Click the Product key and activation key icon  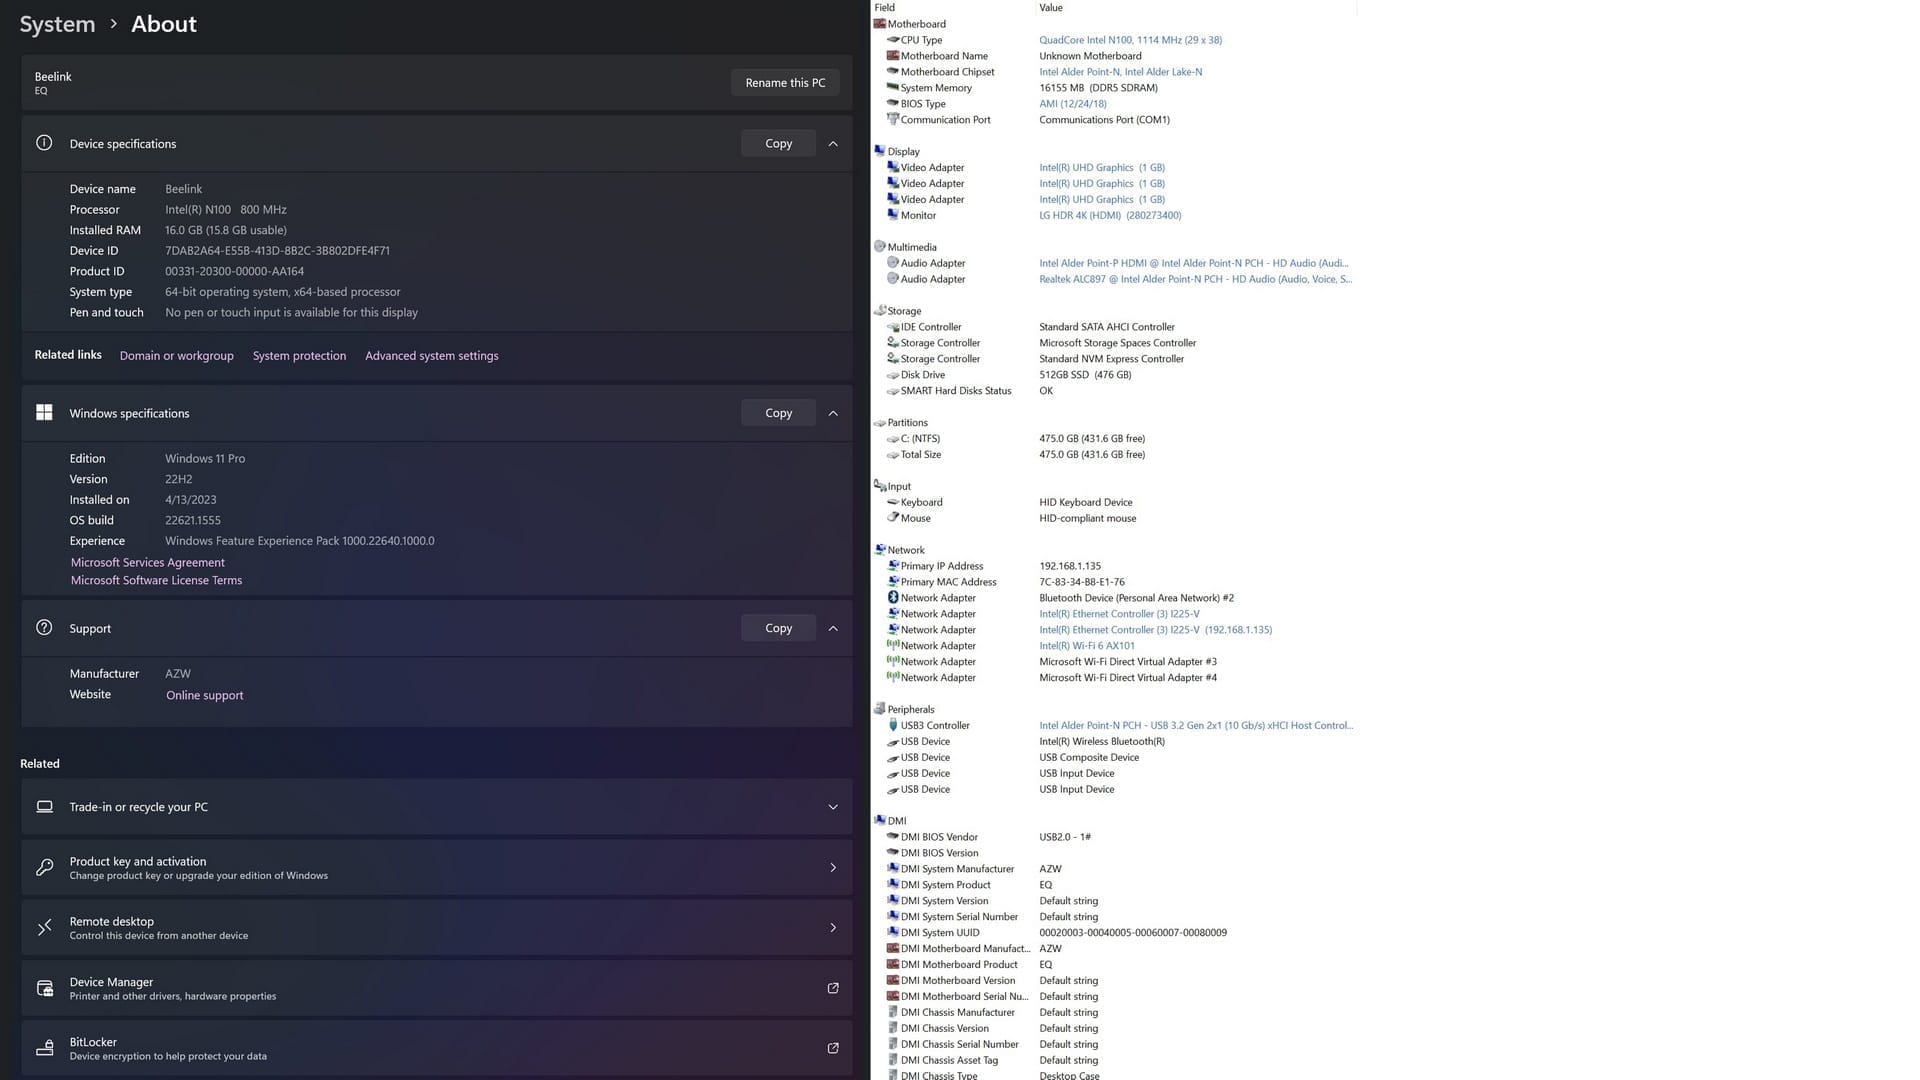44,868
